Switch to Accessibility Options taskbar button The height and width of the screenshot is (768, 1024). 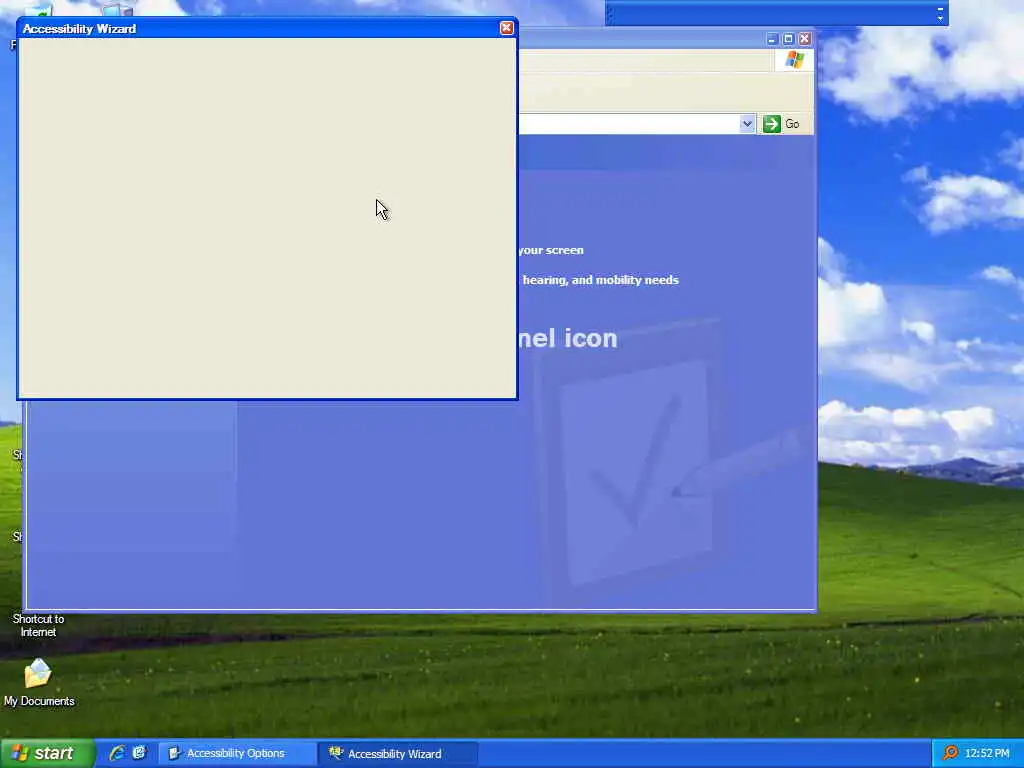(236, 754)
